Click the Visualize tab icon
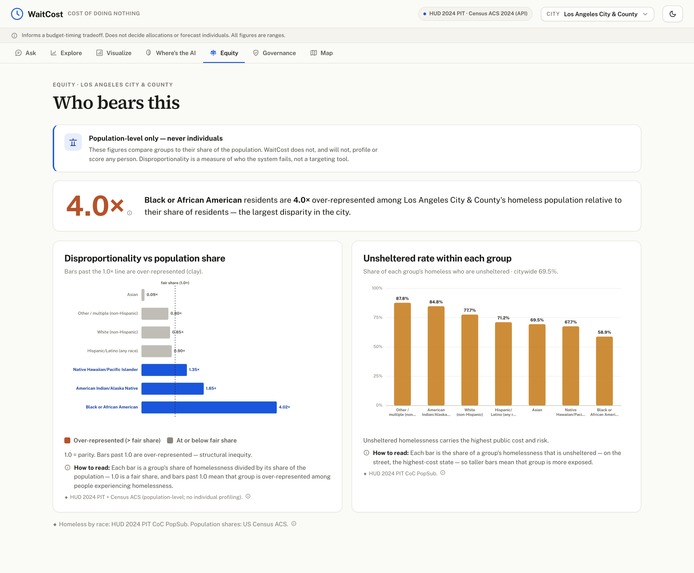This screenshot has width=694, height=573. [x=99, y=53]
